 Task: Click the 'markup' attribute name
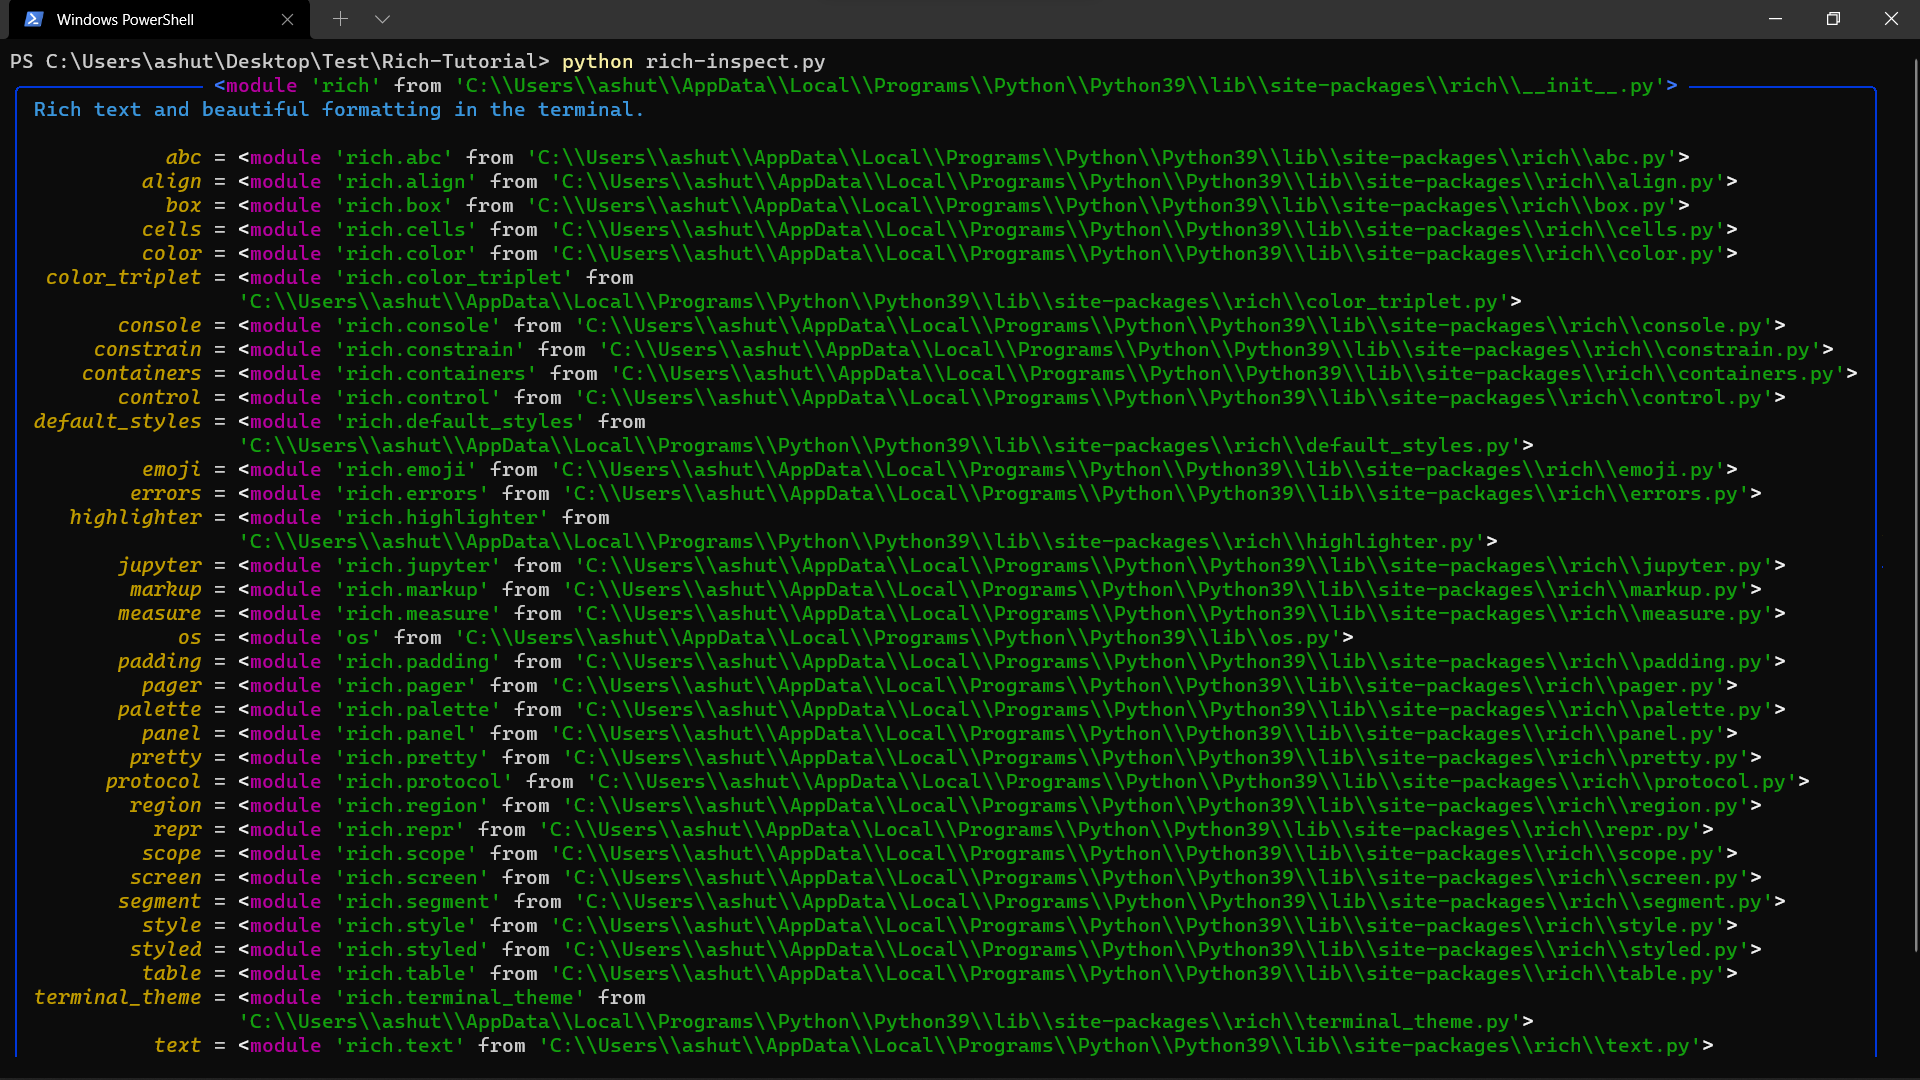tap(165, 590)
